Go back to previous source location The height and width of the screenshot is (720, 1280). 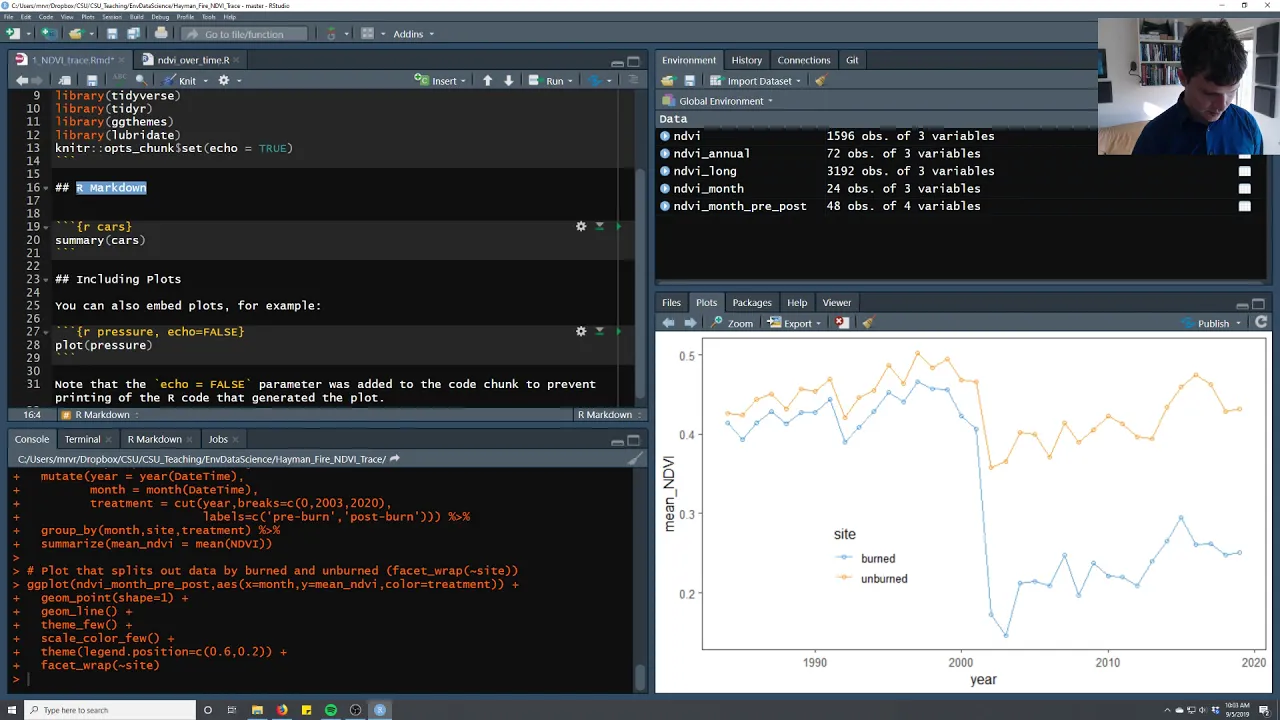coord(21,81)
